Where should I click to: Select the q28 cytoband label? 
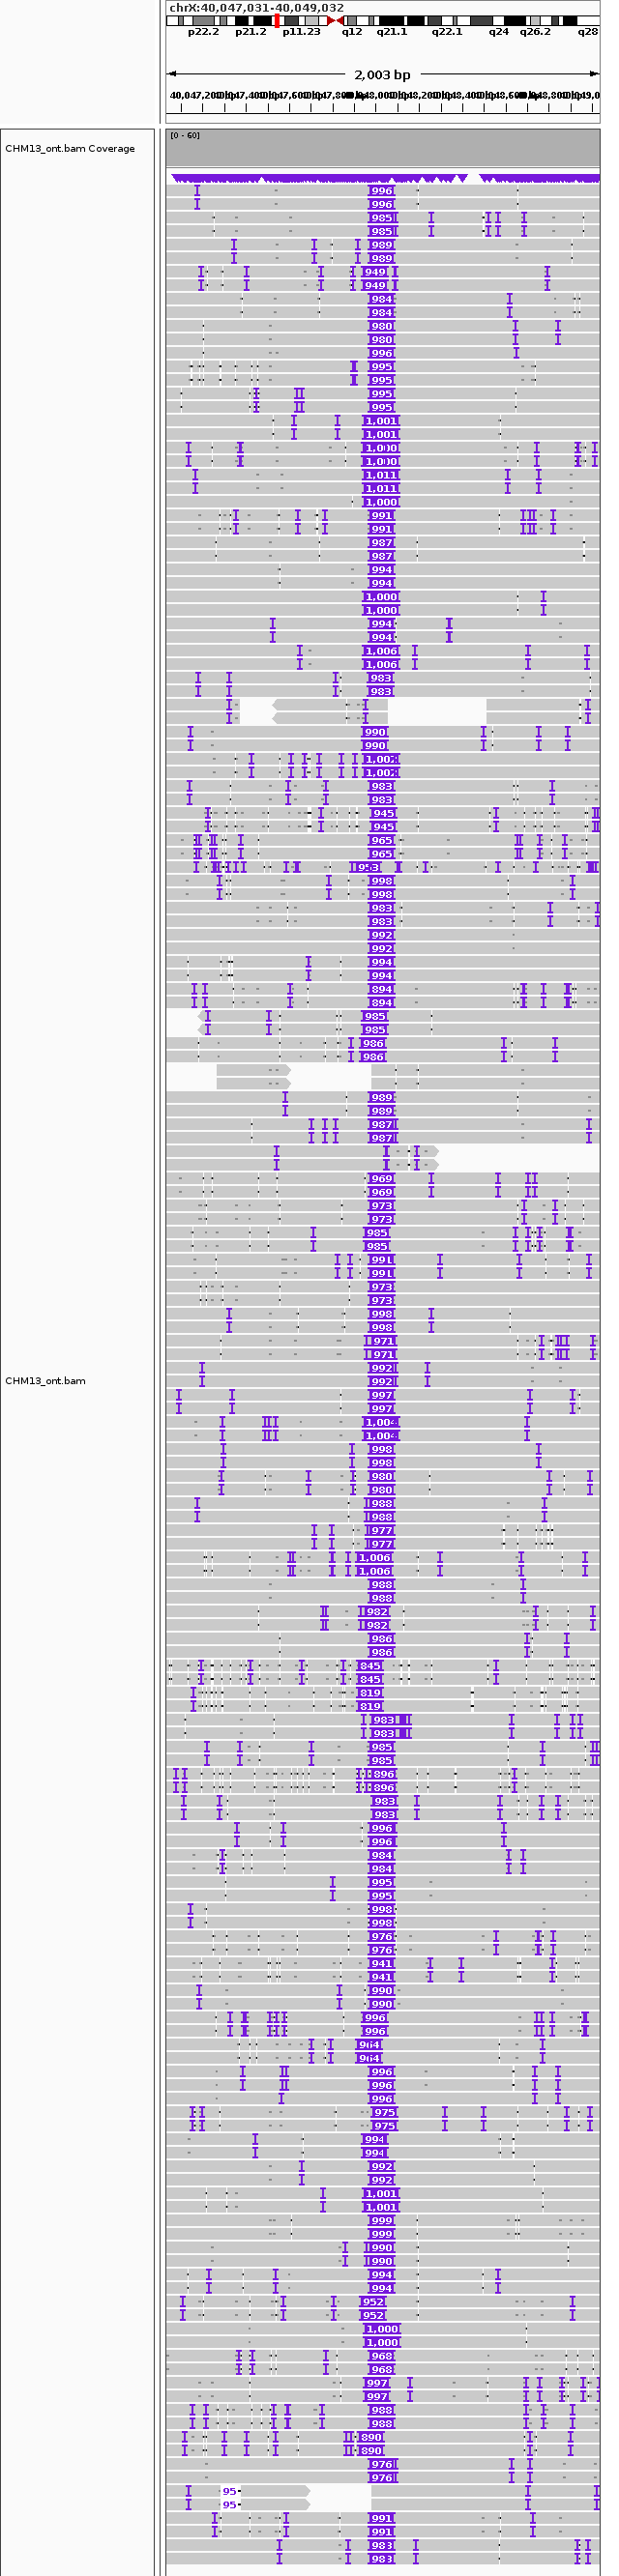588,32
